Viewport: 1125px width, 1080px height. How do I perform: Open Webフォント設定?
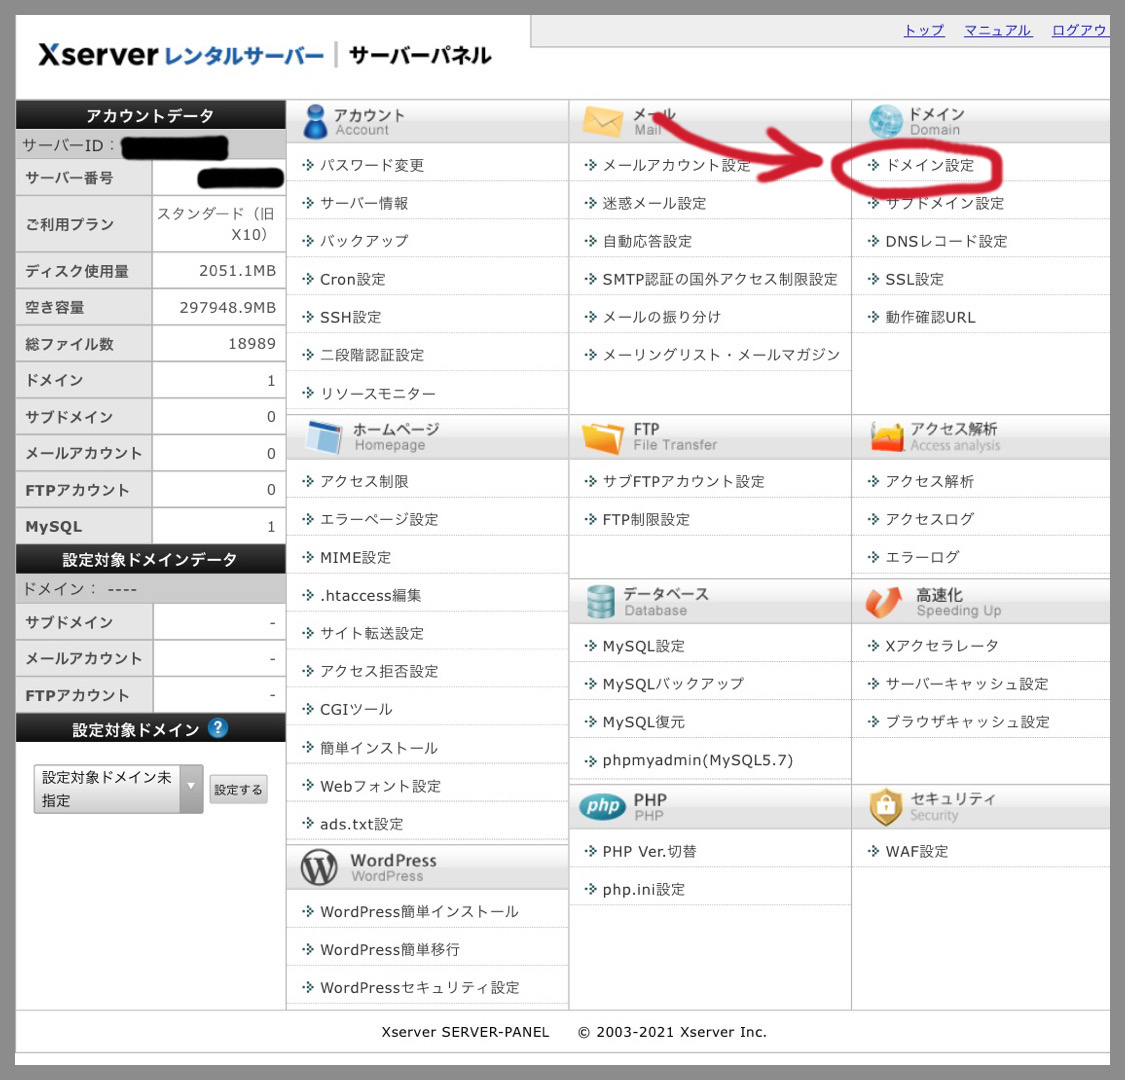pos(380,786)
